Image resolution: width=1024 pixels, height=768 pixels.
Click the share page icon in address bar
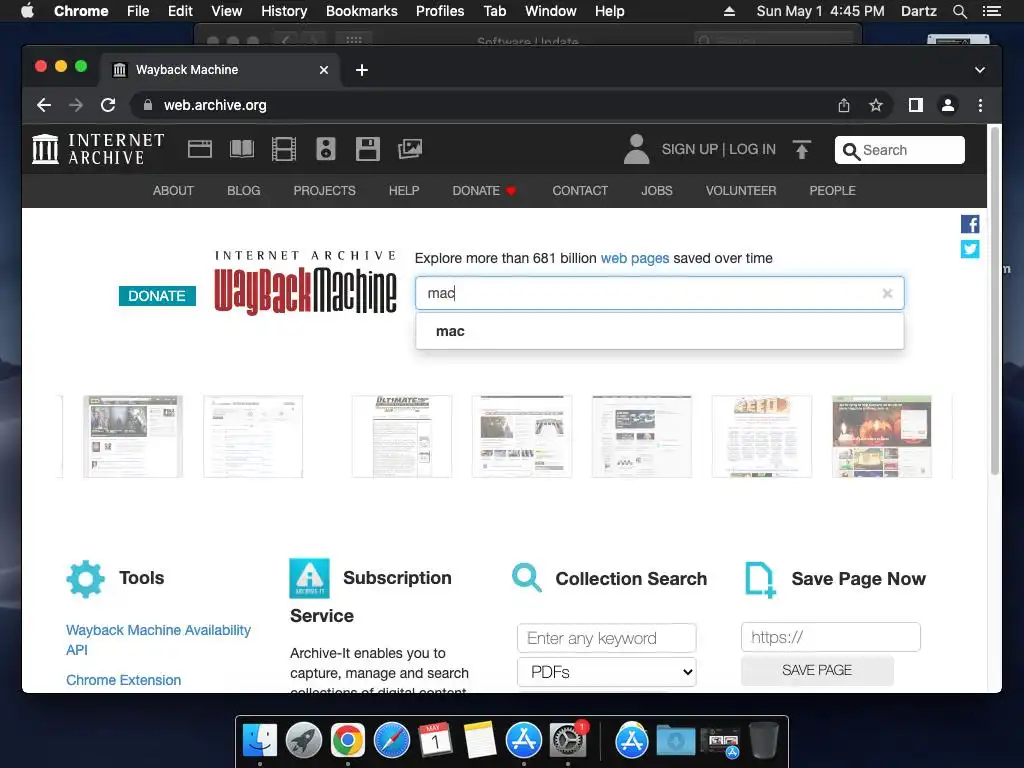(844, 105)
